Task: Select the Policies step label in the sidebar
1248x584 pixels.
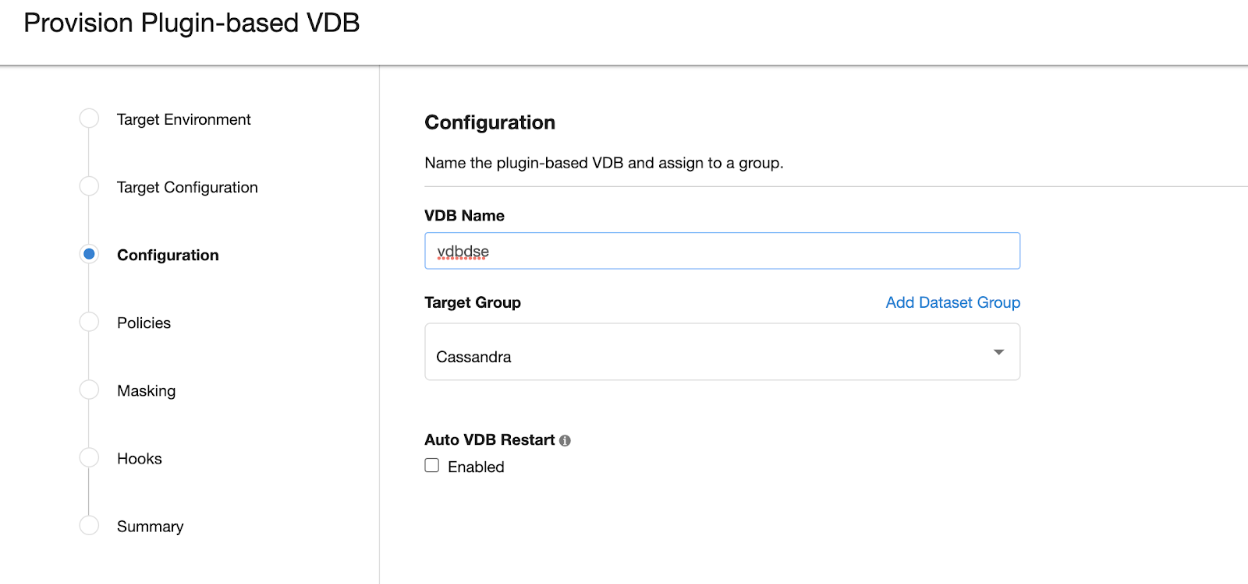Action: coord(144,323)
